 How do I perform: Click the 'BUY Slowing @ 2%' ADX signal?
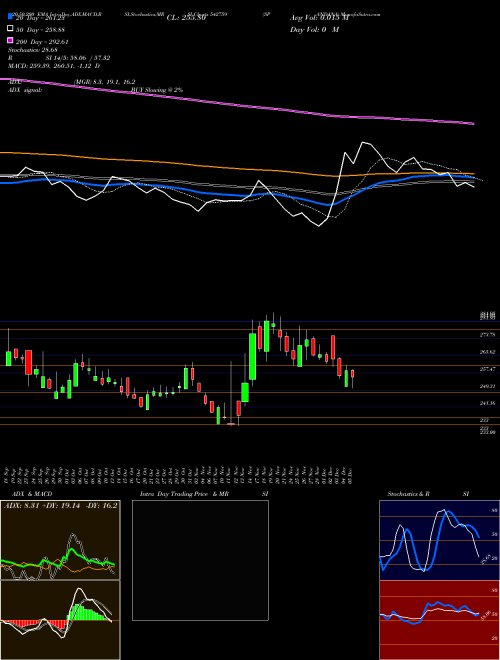coord(157,90)
